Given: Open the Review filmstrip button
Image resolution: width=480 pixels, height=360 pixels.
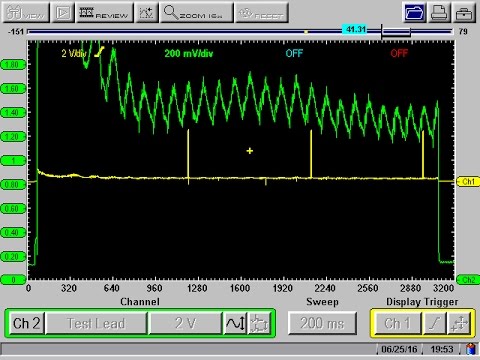Looking at the screenshot, I should [x=105, y=13].
